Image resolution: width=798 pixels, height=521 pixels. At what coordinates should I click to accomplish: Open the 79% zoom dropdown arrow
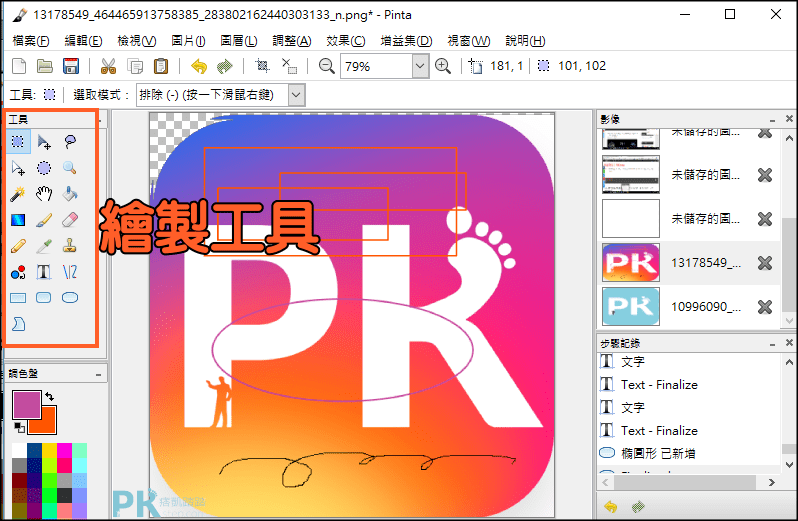click(420, 66)
